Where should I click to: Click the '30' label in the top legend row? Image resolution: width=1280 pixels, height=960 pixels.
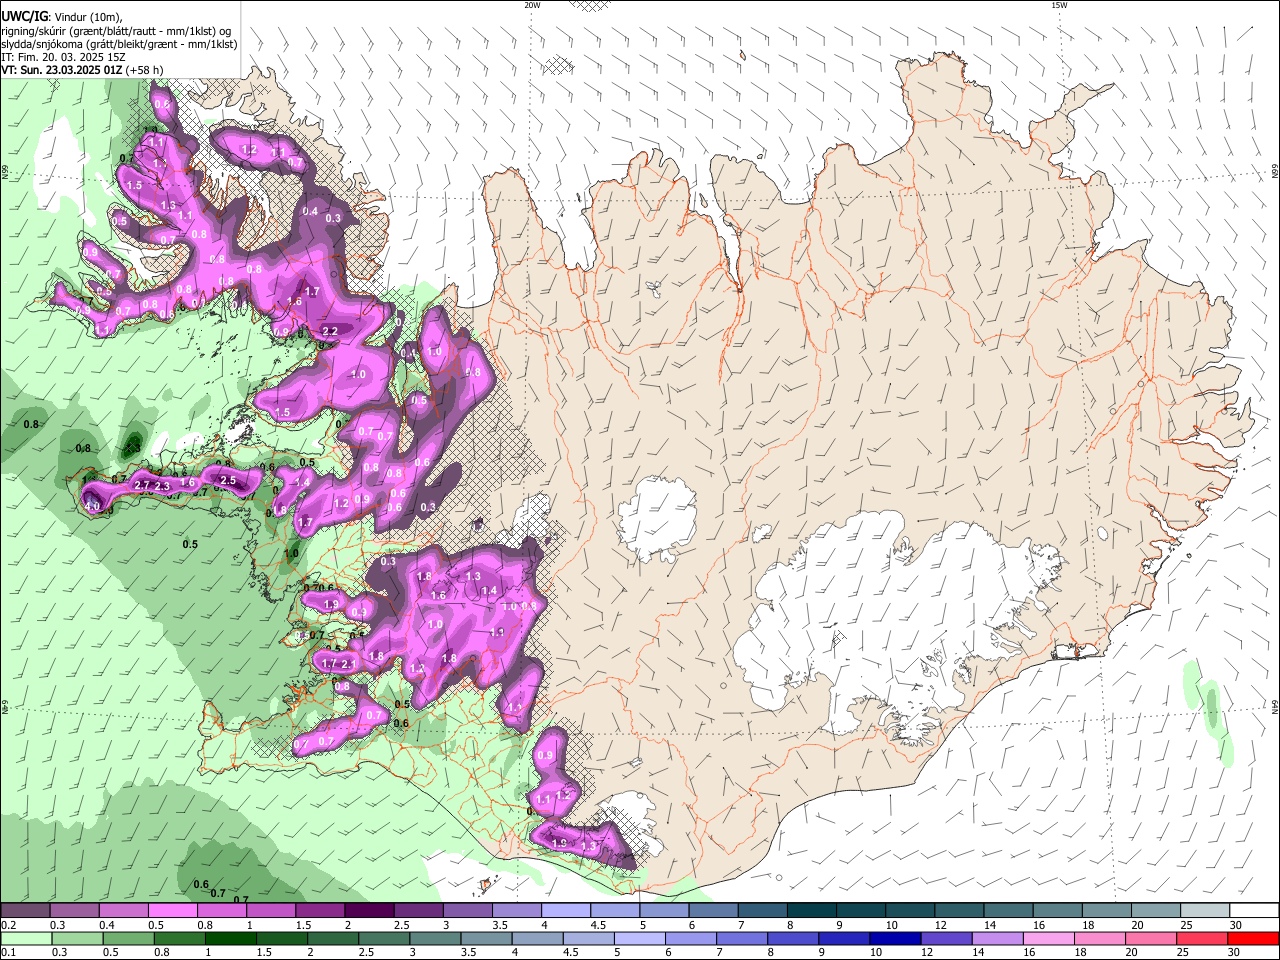pos(1236,926)
